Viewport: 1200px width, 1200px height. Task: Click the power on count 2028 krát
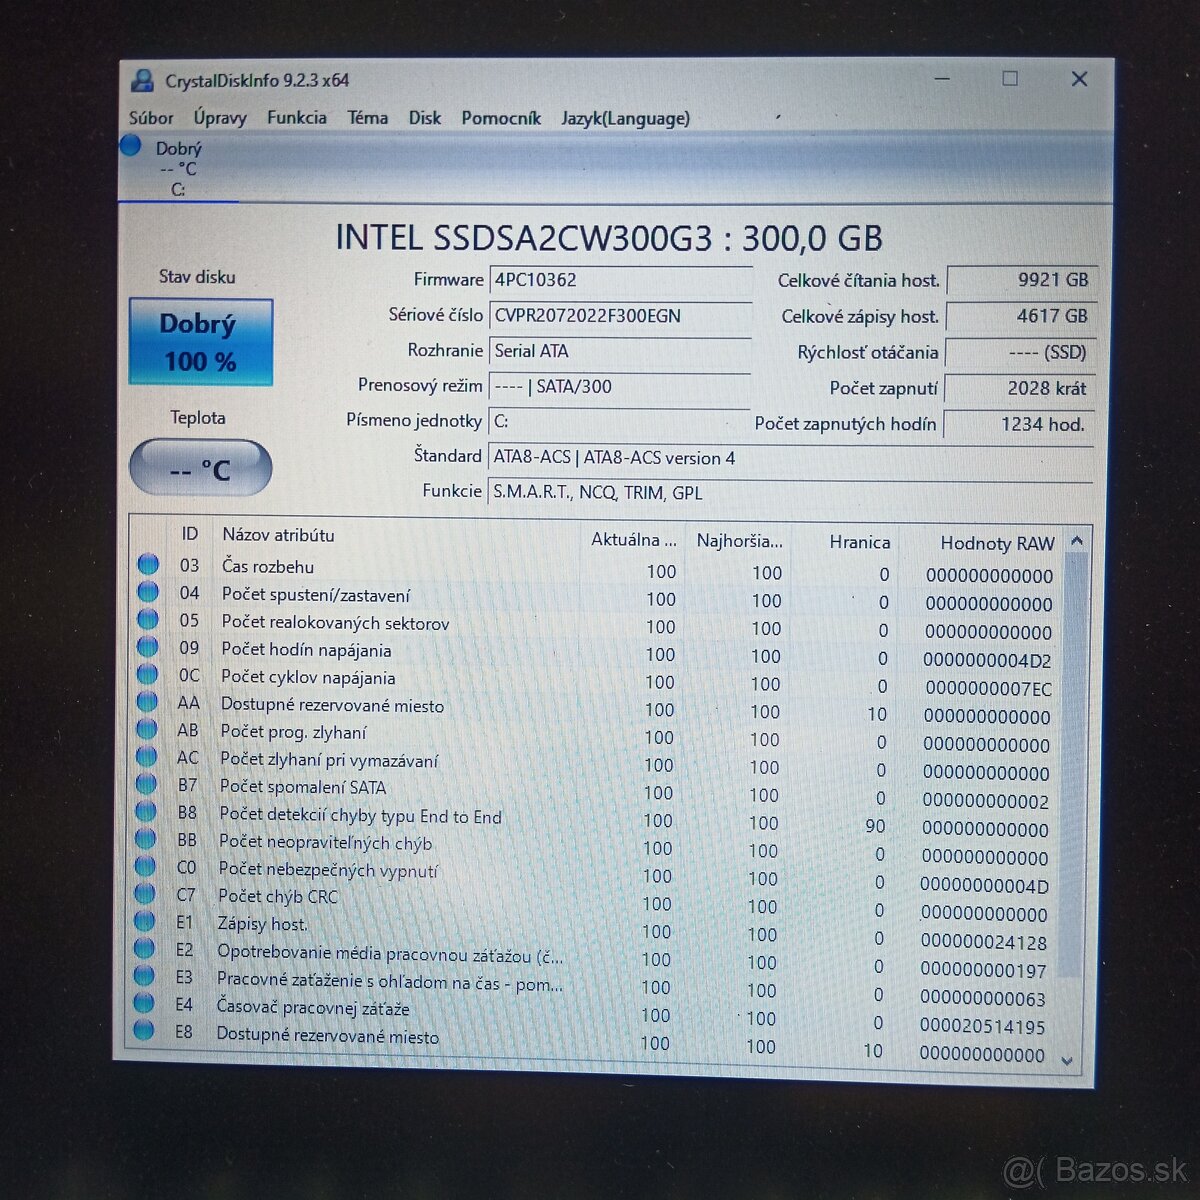(1019, 388)
